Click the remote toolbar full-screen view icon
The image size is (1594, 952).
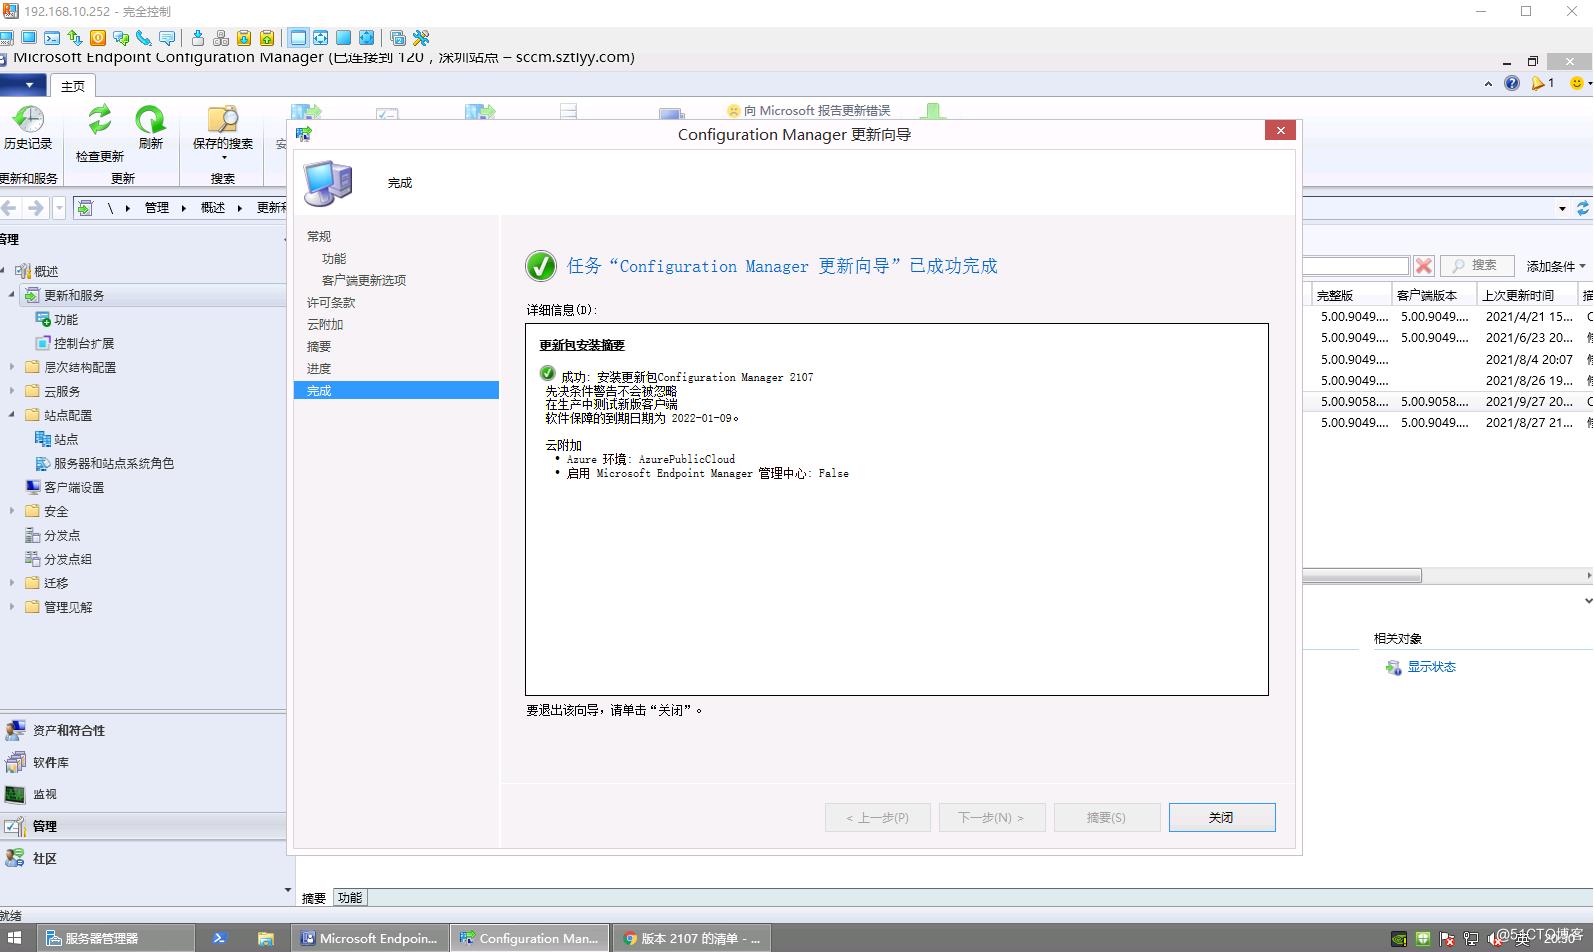[320, 38]
